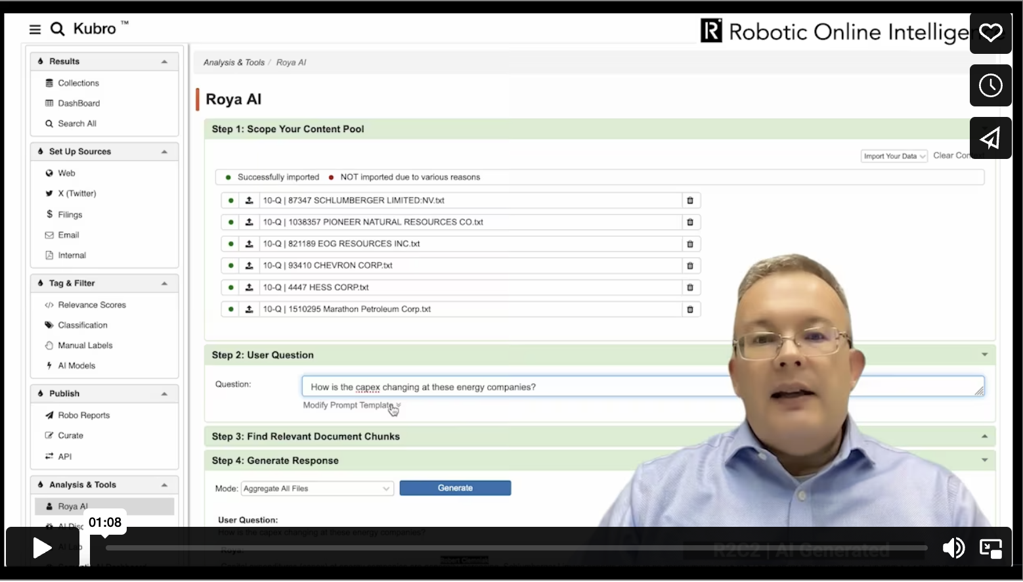This screenshot has height=582, width=1023.
Task: Open Email sources
Action: pyautogui.click(x=68, y=235)
